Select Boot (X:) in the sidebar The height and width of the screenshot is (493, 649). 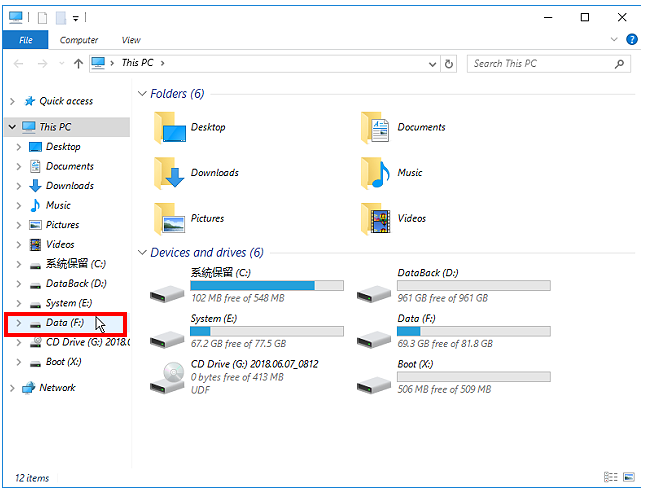[64, 362]
